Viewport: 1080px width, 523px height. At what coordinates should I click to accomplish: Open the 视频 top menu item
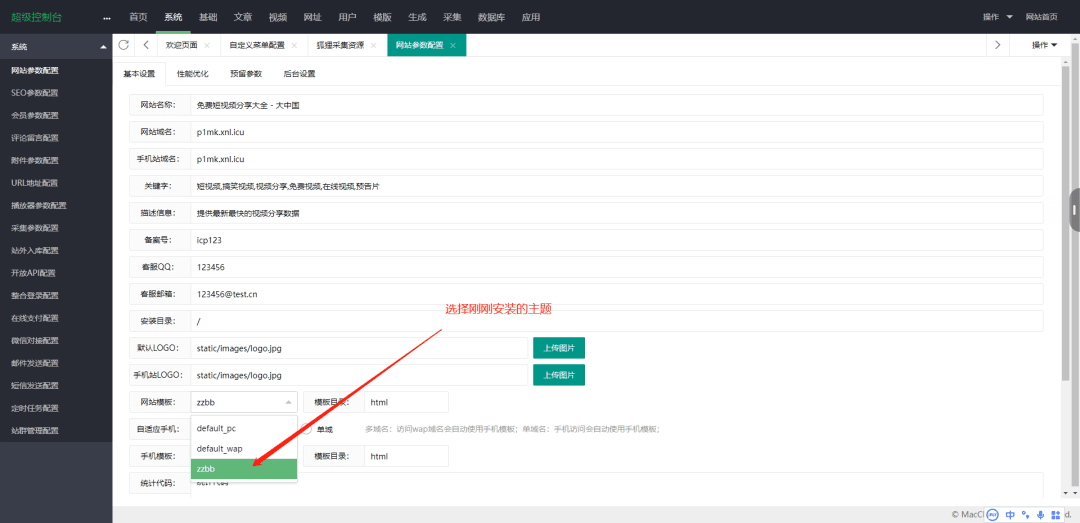278,17
